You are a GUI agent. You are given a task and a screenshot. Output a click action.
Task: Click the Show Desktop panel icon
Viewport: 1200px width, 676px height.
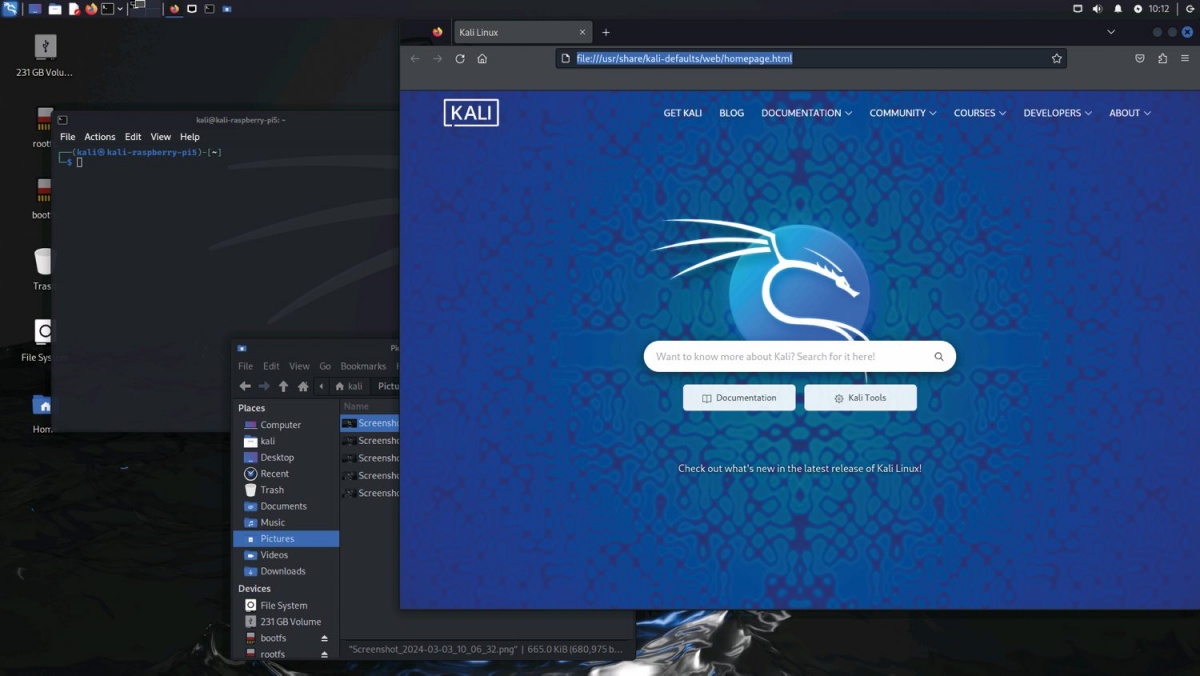click(35, 9)
